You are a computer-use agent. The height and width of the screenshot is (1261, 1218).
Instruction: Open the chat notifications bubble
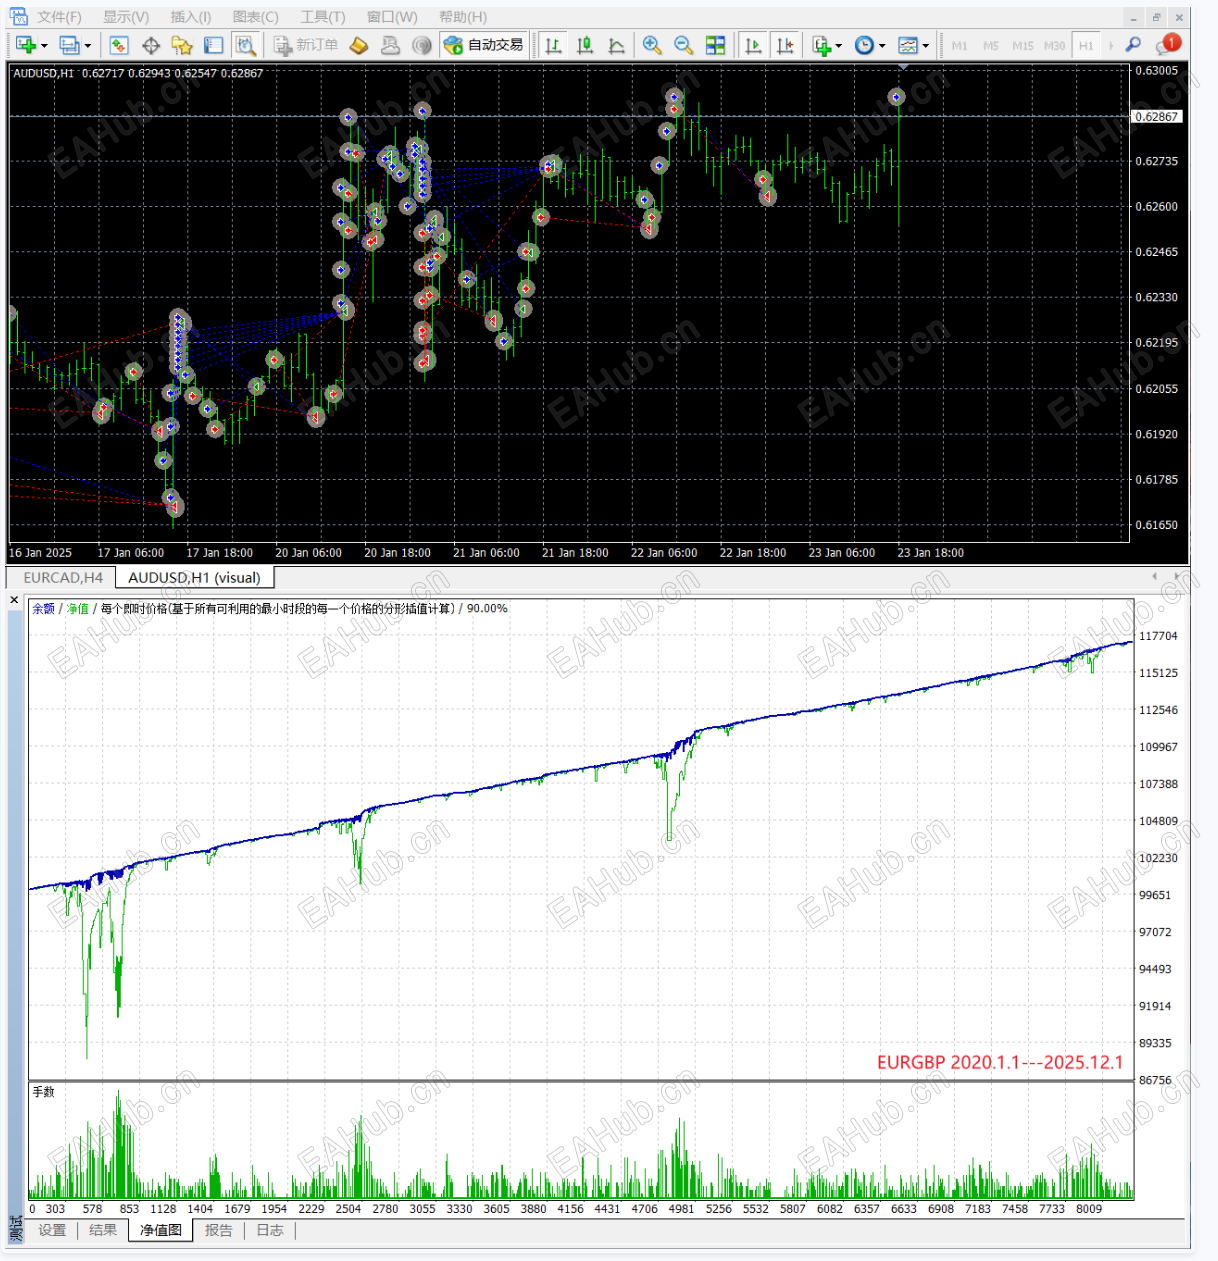1168,44
